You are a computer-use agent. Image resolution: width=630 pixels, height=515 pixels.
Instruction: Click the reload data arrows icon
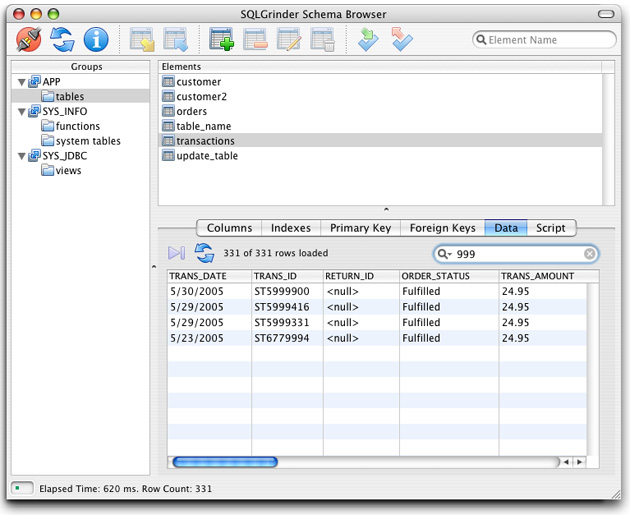point(205,253)
